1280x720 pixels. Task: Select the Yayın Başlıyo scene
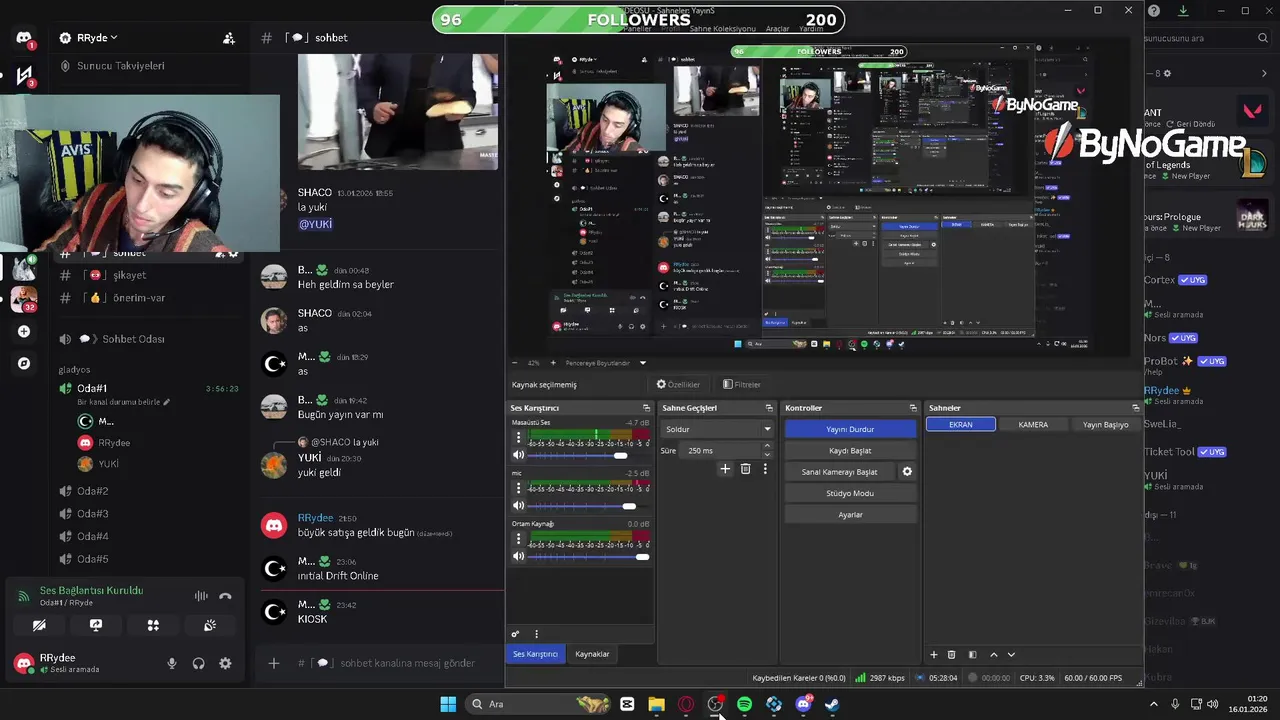tap(1105, 425)
